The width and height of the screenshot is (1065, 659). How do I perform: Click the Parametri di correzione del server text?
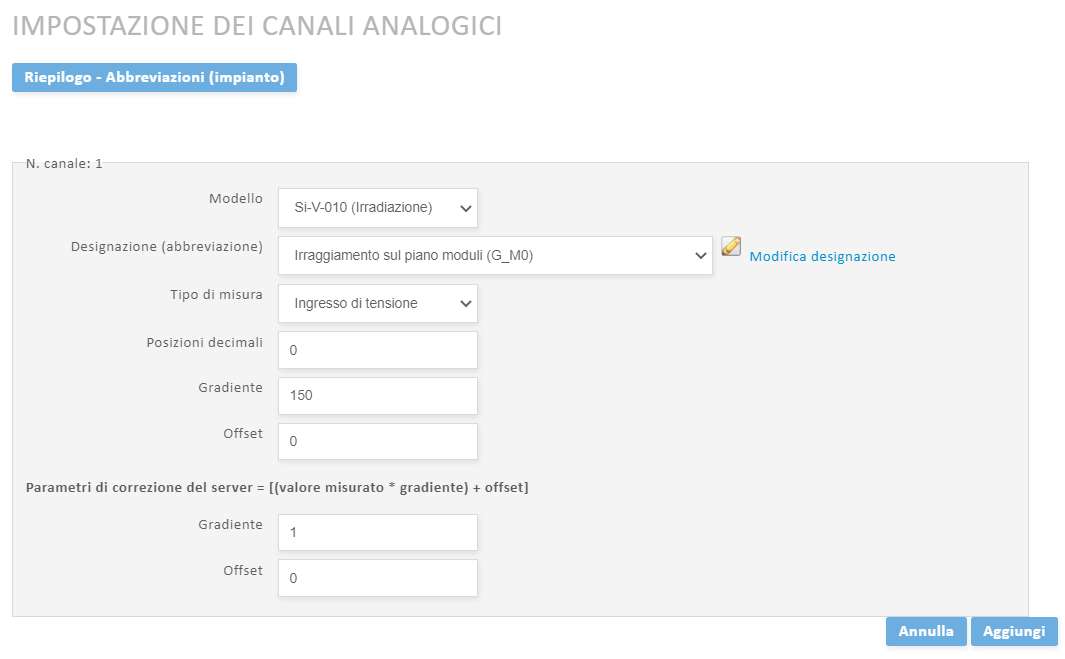pos(277,488)
